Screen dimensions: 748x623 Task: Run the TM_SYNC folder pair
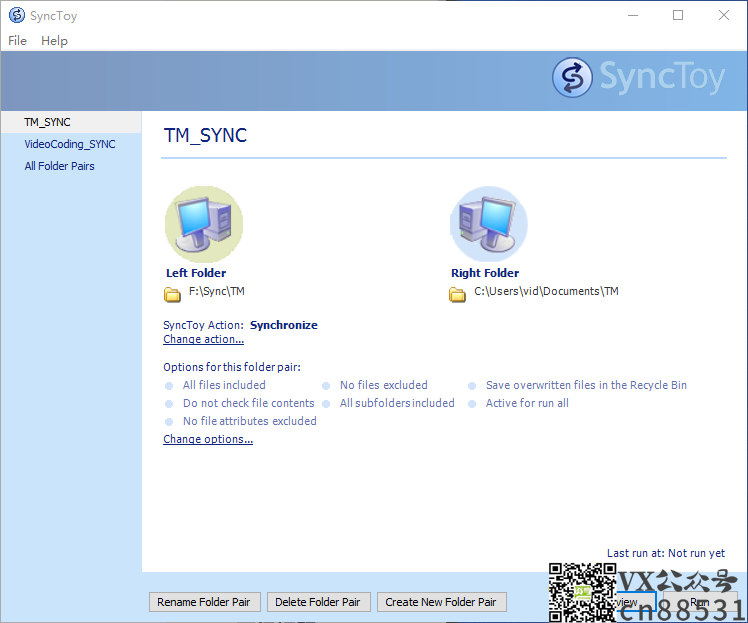coord(700,602)
